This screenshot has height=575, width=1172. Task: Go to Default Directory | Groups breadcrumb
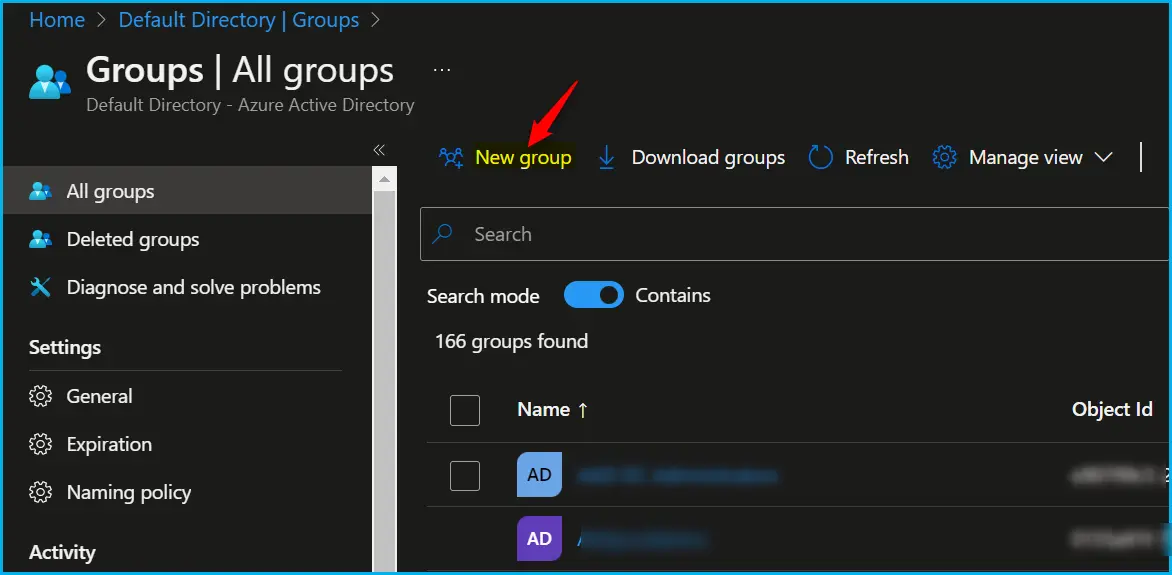pos(239,20)
